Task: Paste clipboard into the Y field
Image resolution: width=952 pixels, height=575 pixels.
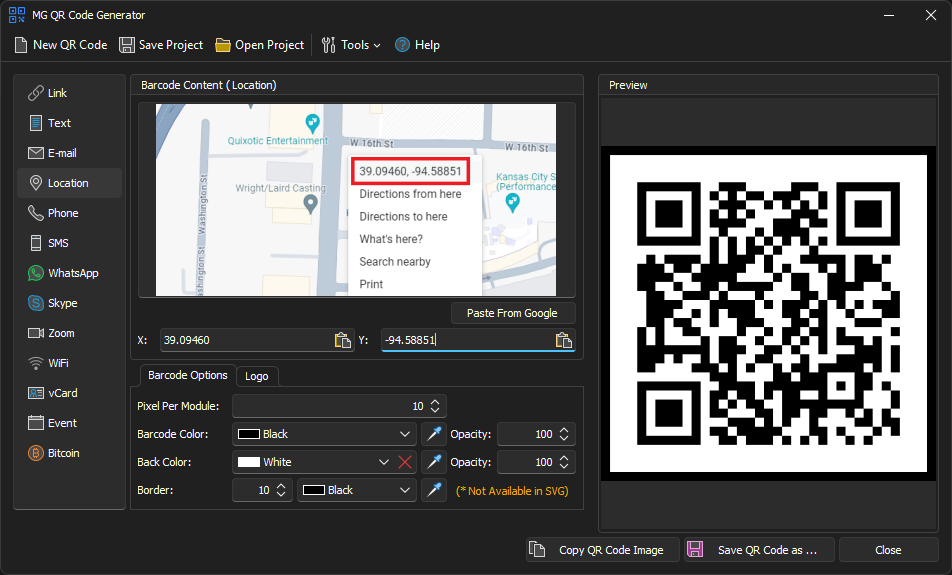Action: pyautogui.click(x=563, y=340)
